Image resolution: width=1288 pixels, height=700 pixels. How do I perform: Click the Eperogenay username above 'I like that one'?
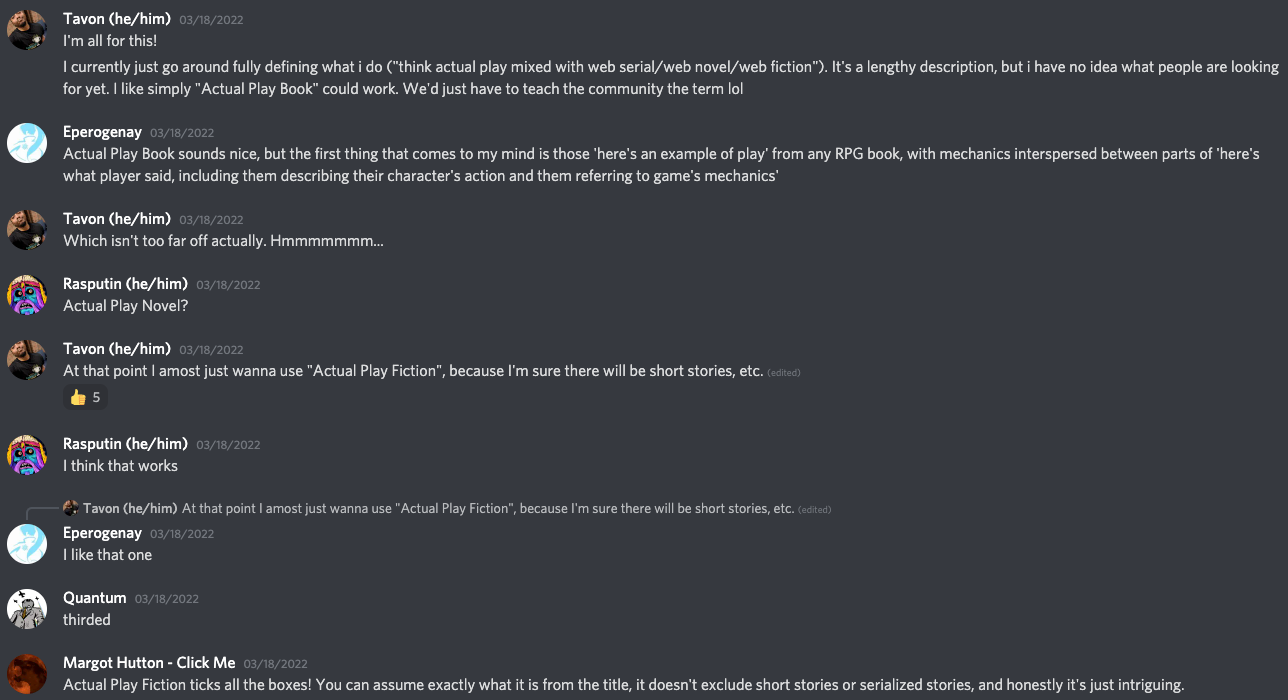[102, 533]
